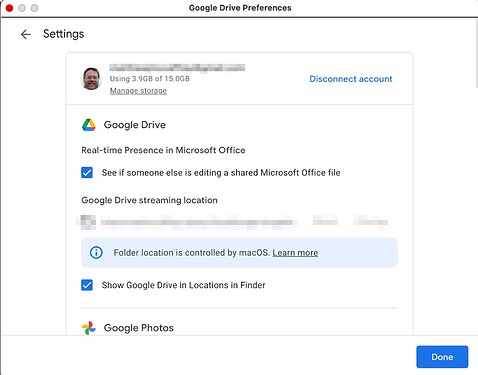
Task: Open the Manage storage link
Action: pyautogui.click(x=138, y=91)
